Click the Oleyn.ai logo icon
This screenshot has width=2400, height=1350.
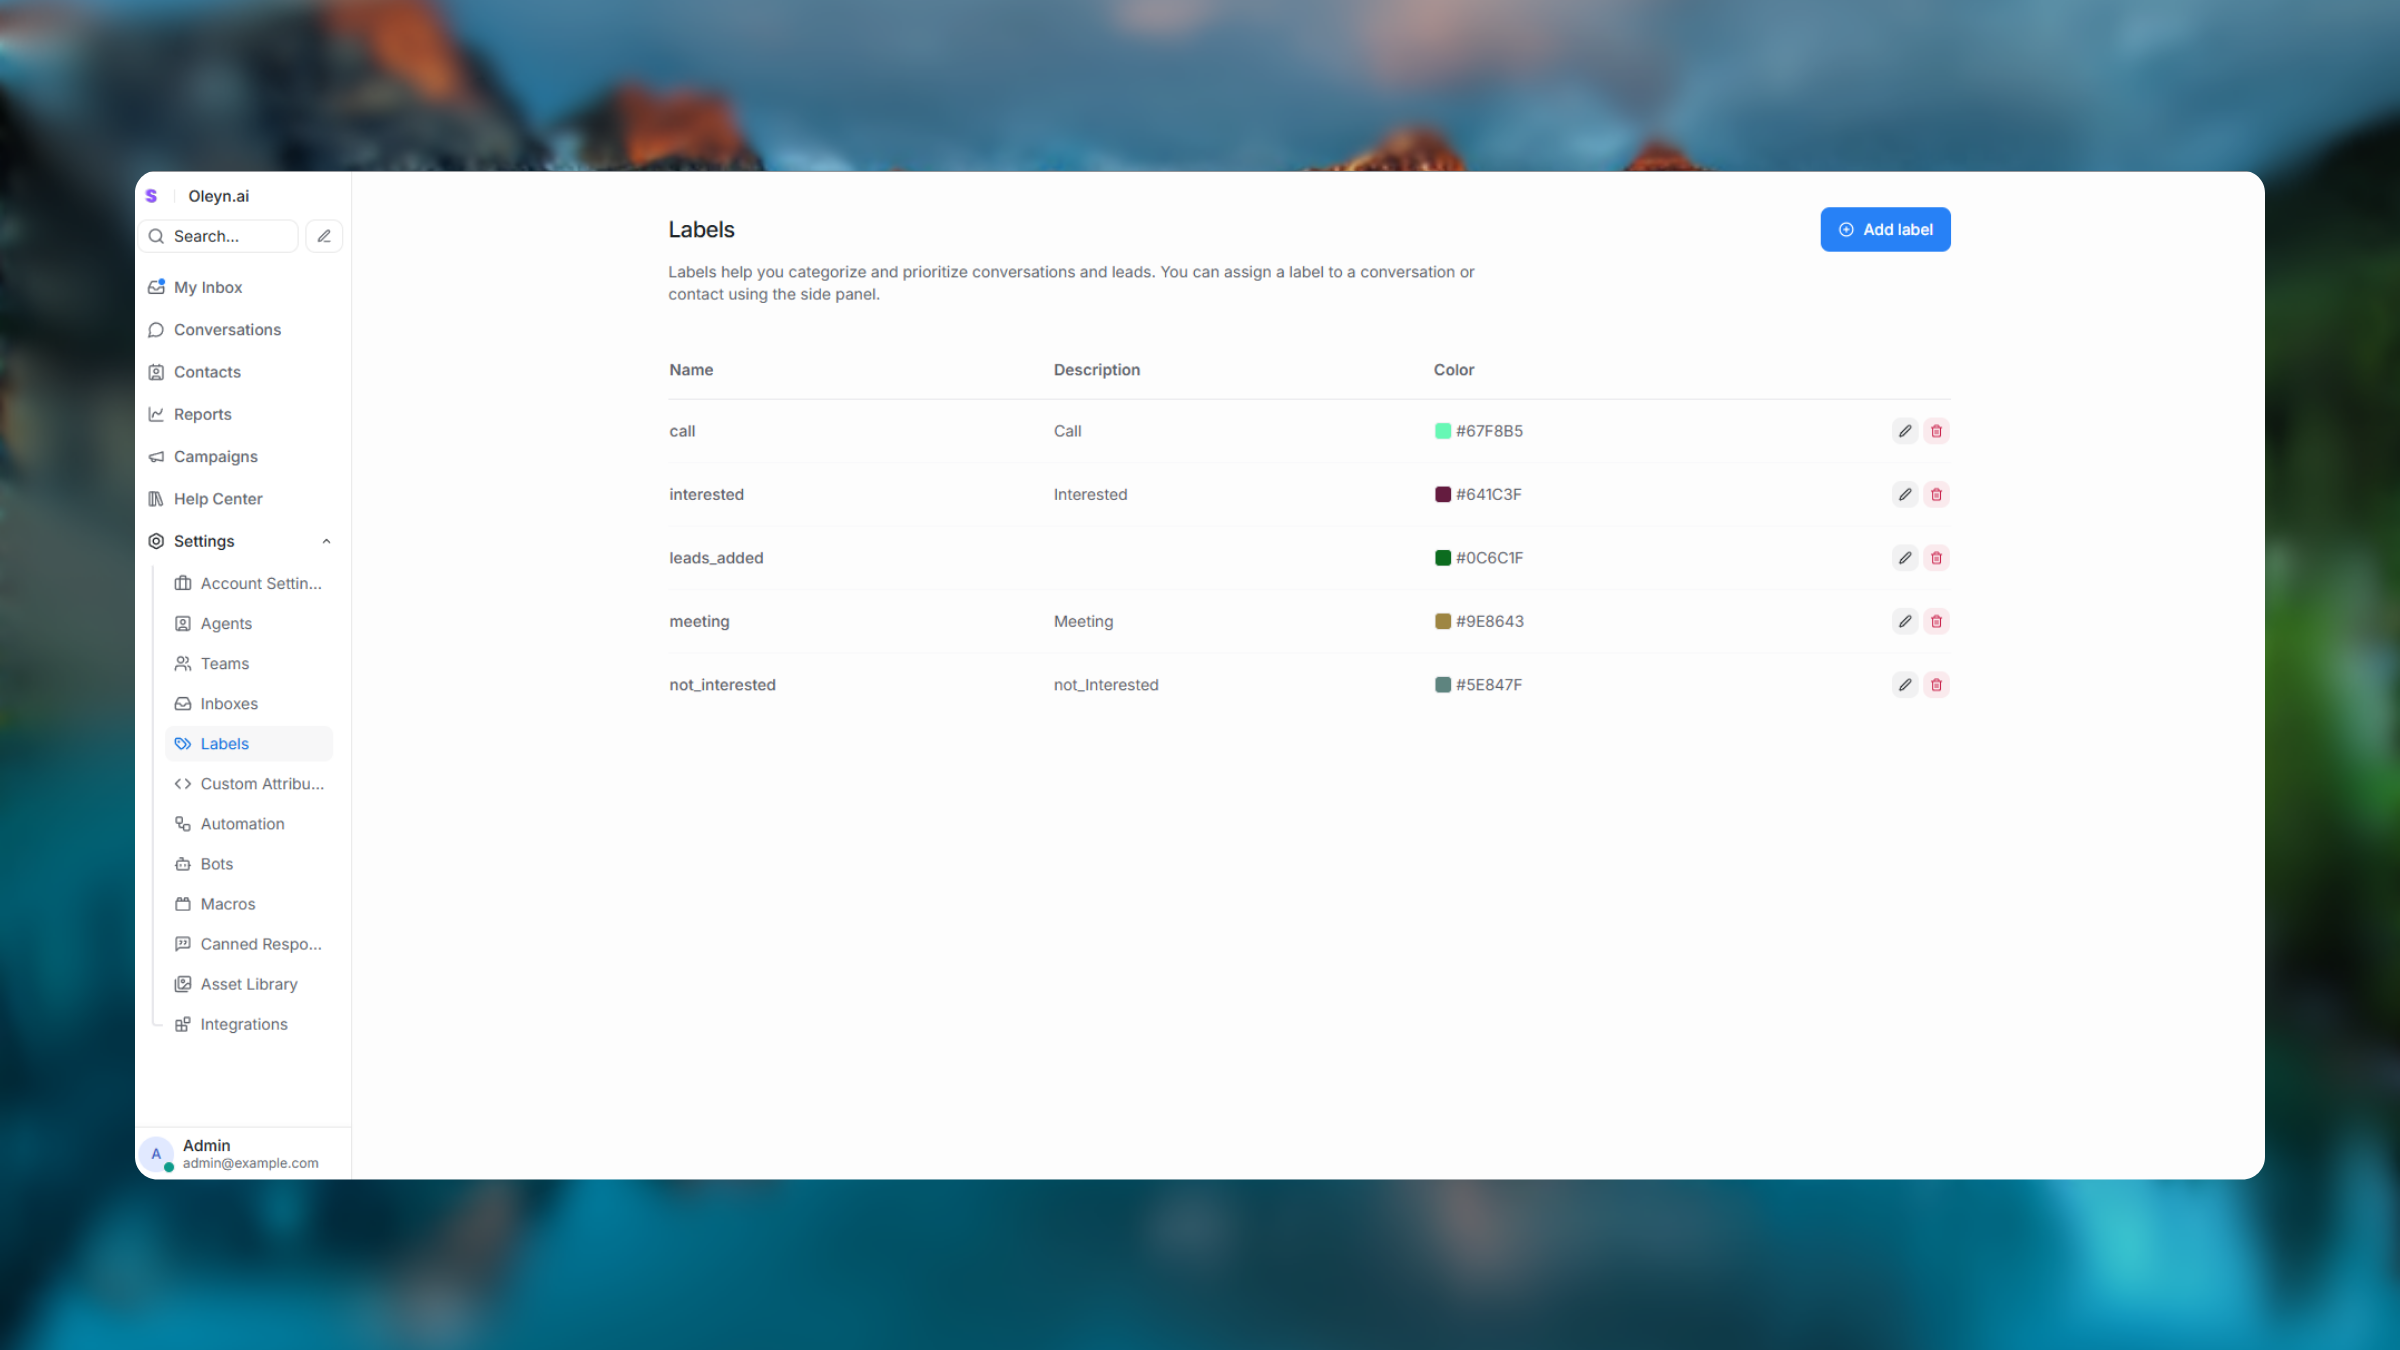(x=152, y=196)
